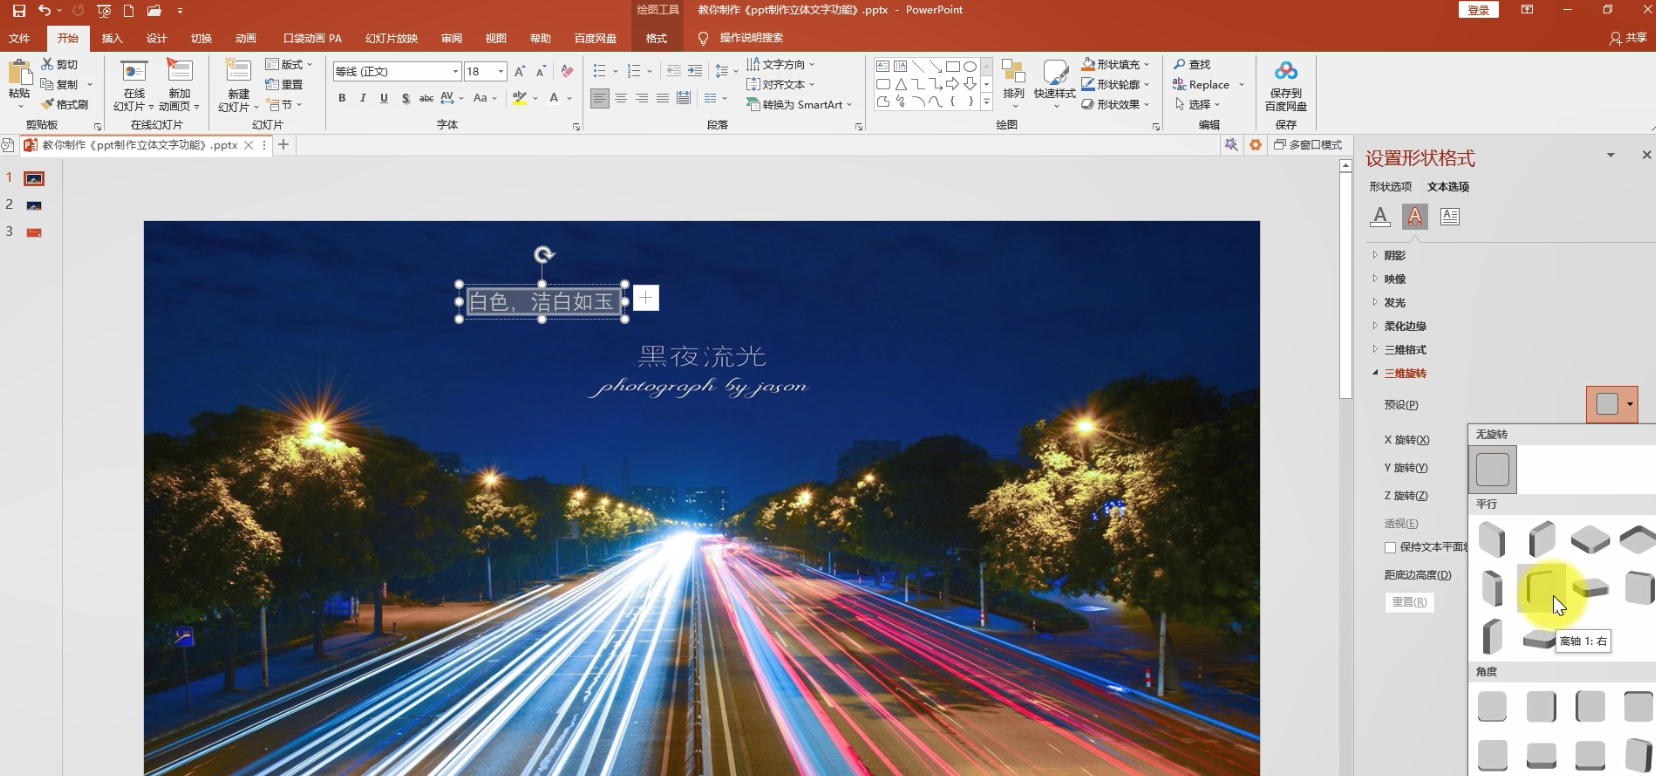Open the 3-D rotation preset (预设) dropdown

[1612, 404]
